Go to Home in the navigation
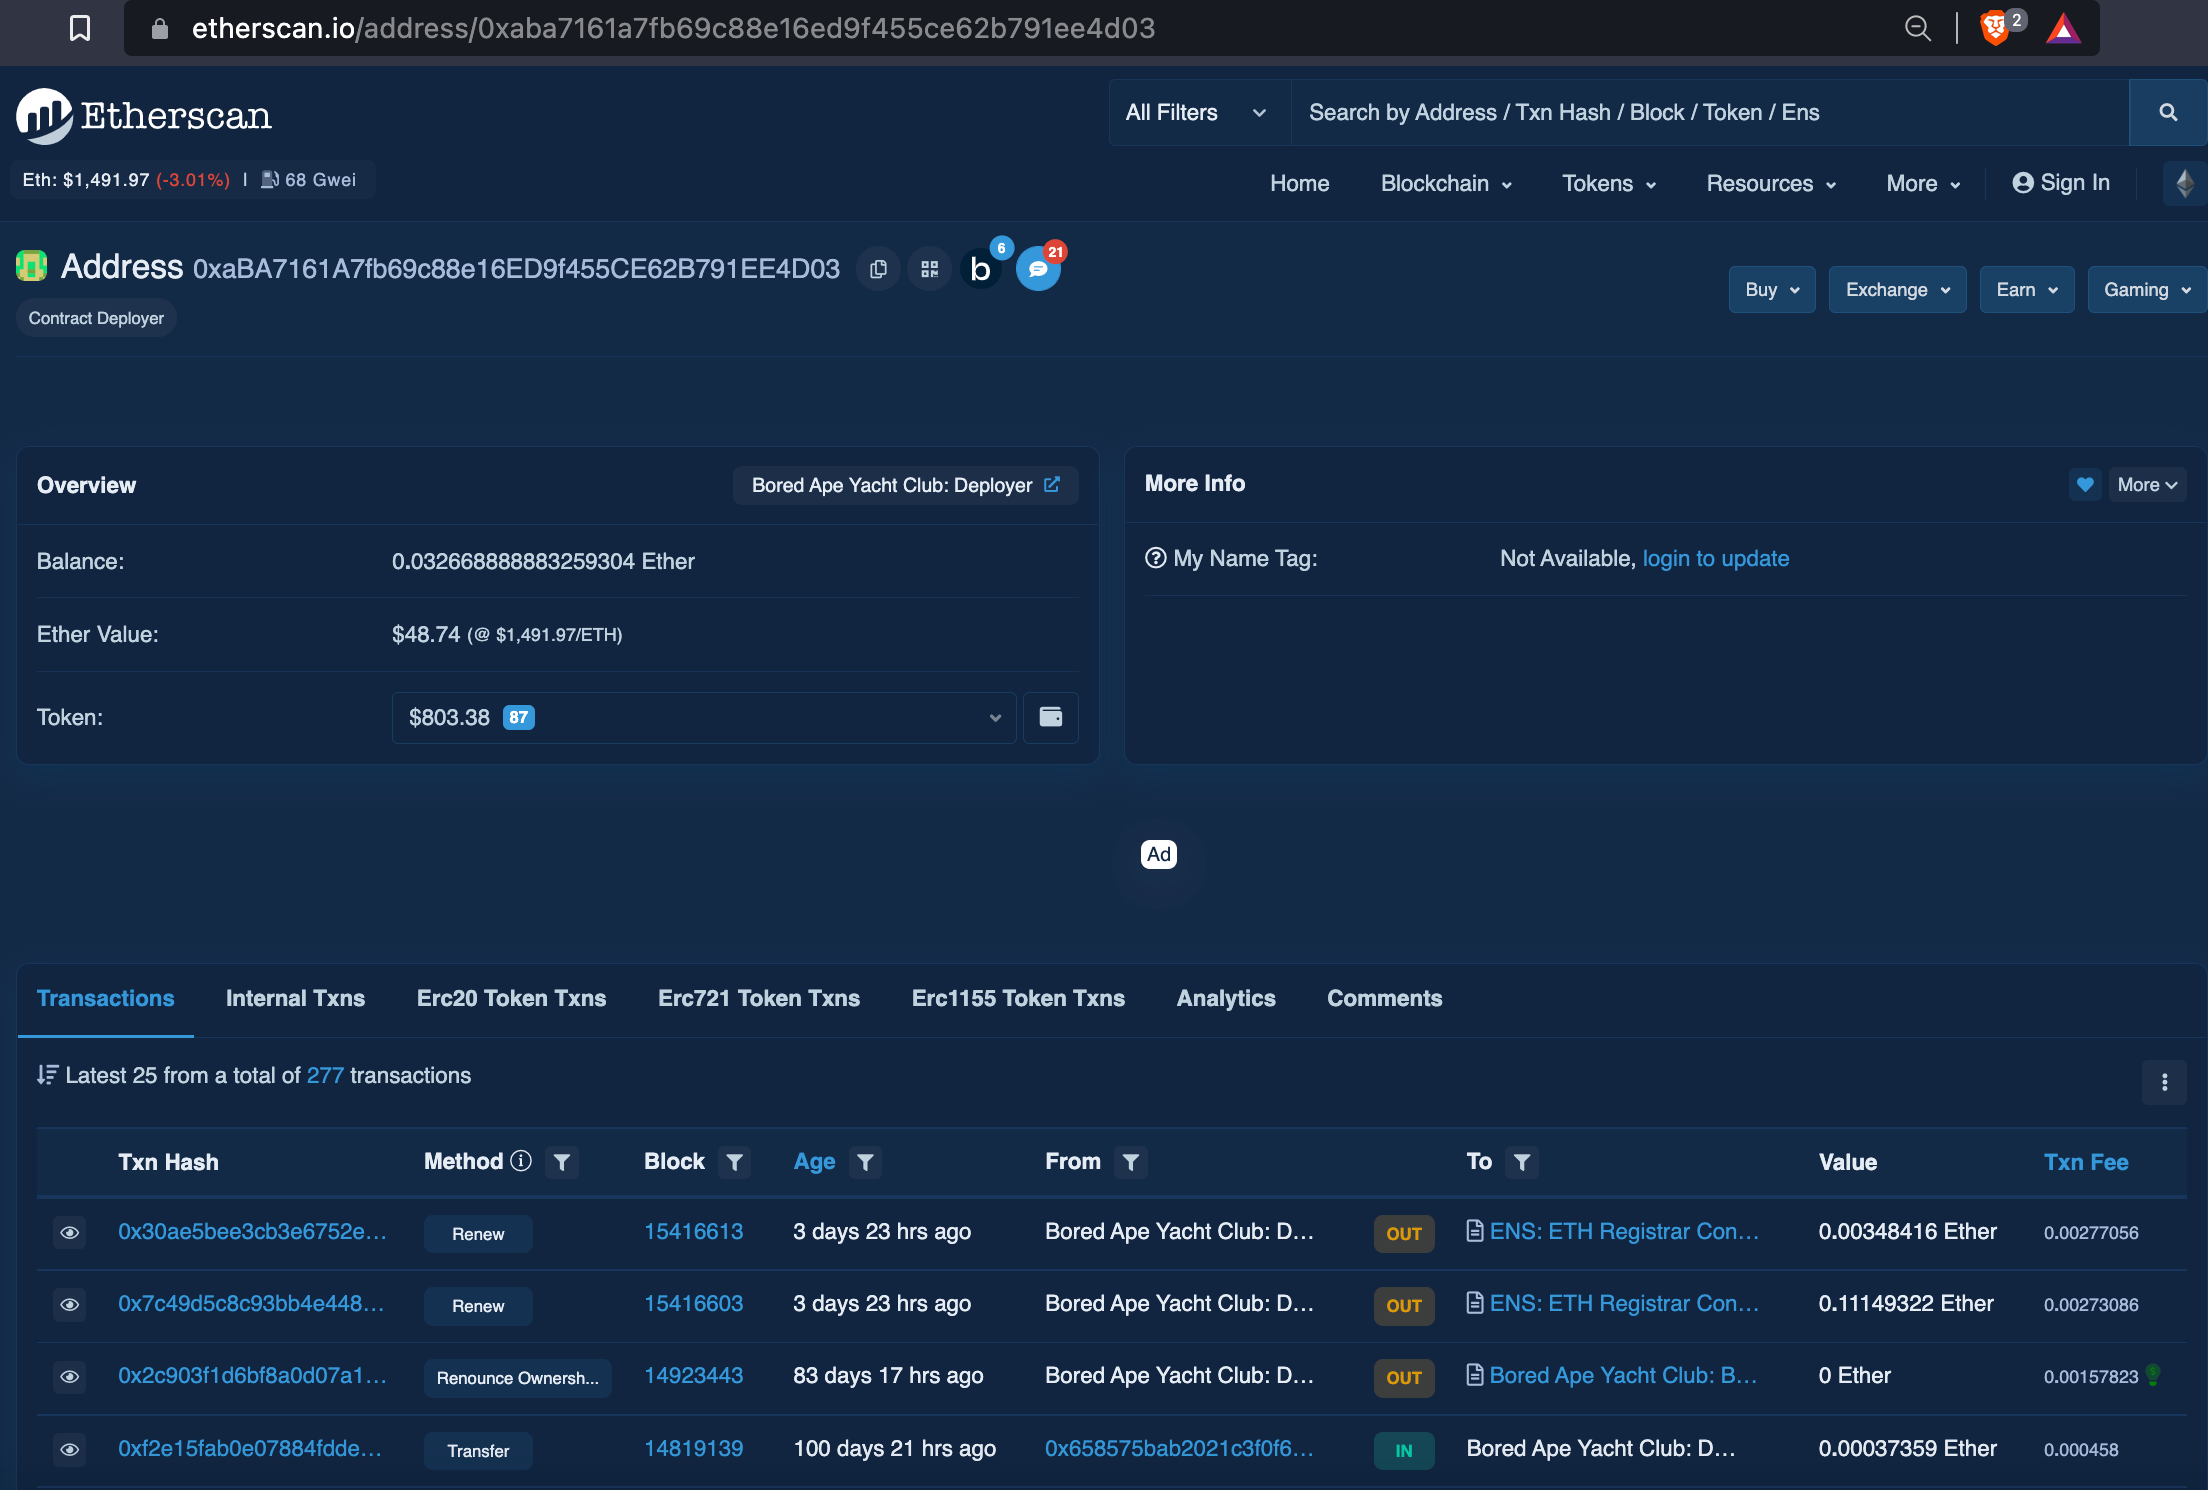Screen dimensions: 2208x1490 [x=1299, y=184]
